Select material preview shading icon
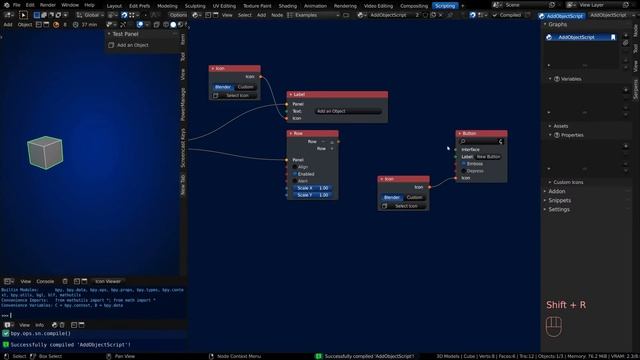The width and height of the screenshot is (640, 360). (x=180, y=24)
